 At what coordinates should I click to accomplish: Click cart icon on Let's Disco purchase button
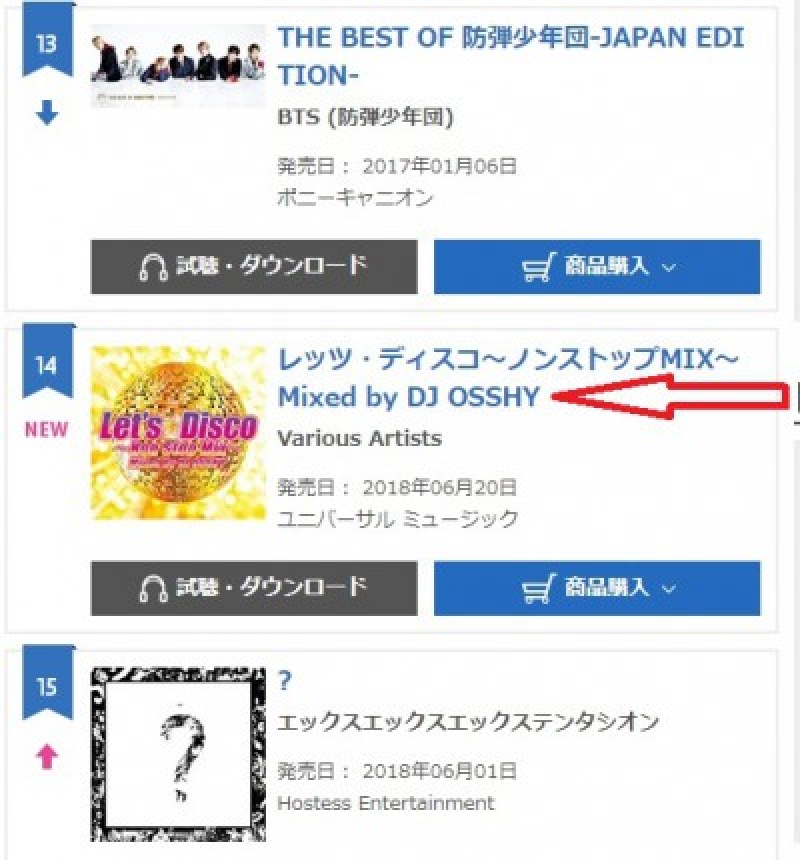(x=538, y=589)
